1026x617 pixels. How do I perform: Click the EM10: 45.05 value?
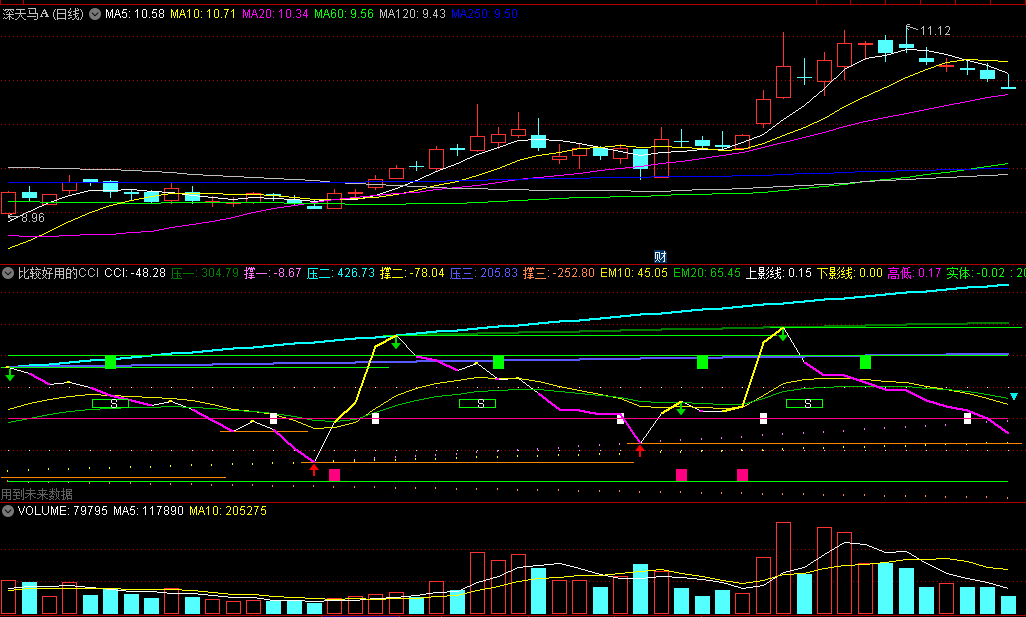coord(634,273)
